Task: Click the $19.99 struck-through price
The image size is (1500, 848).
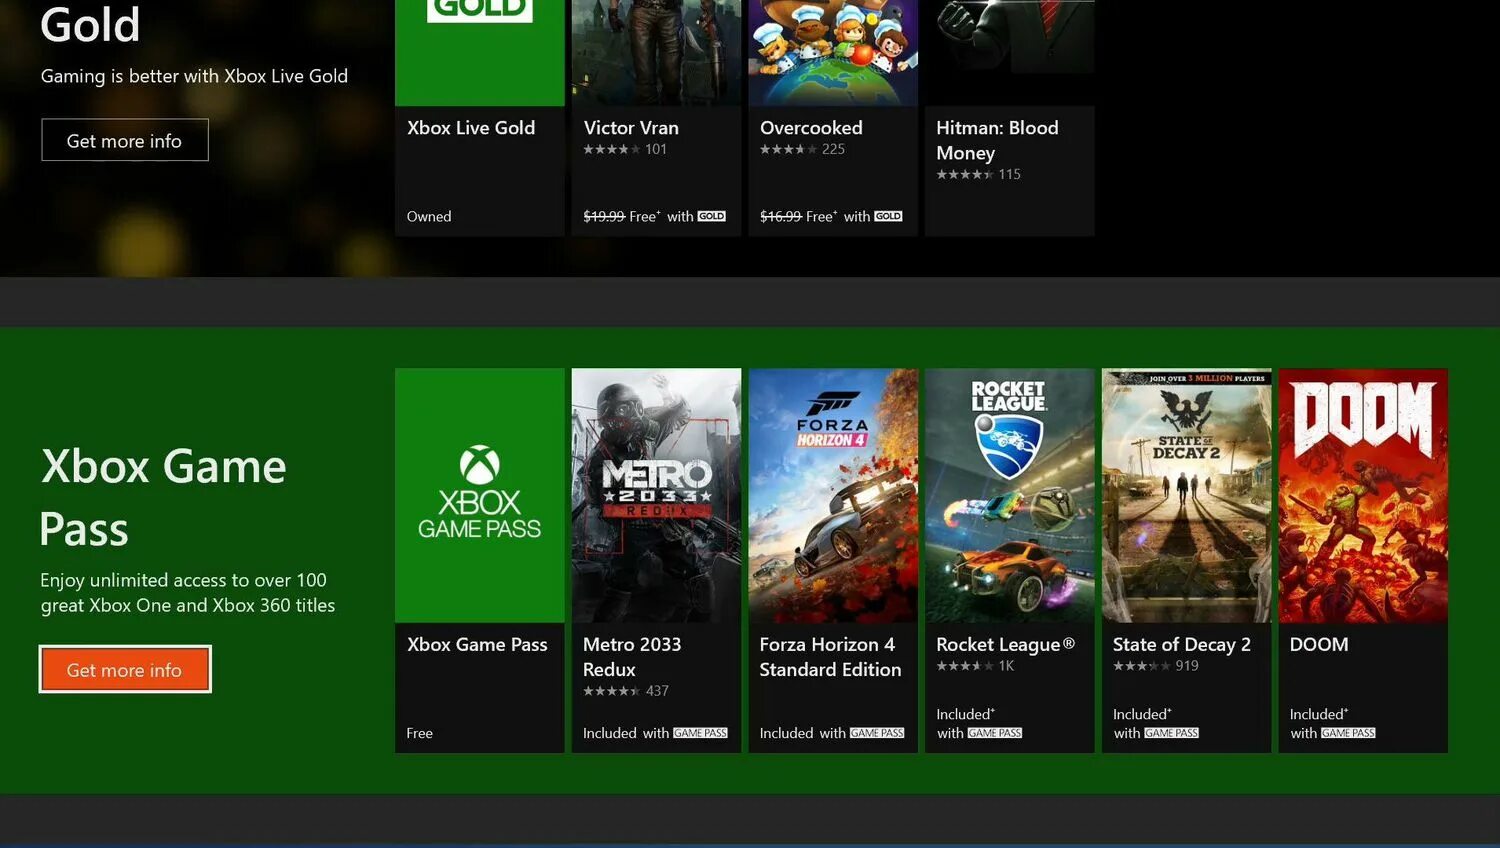Action: point(604,216)
